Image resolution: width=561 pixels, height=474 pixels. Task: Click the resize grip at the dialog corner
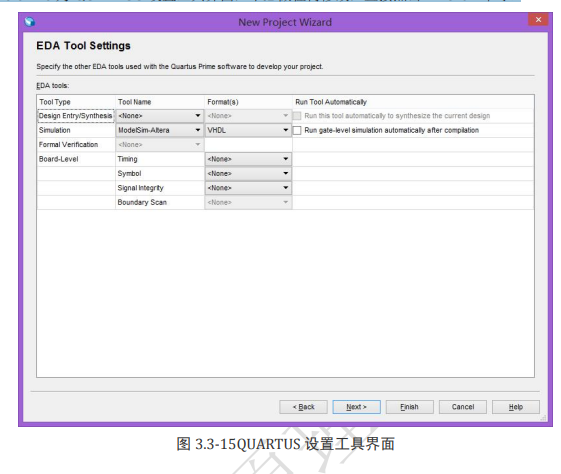[x=543, y=418]
